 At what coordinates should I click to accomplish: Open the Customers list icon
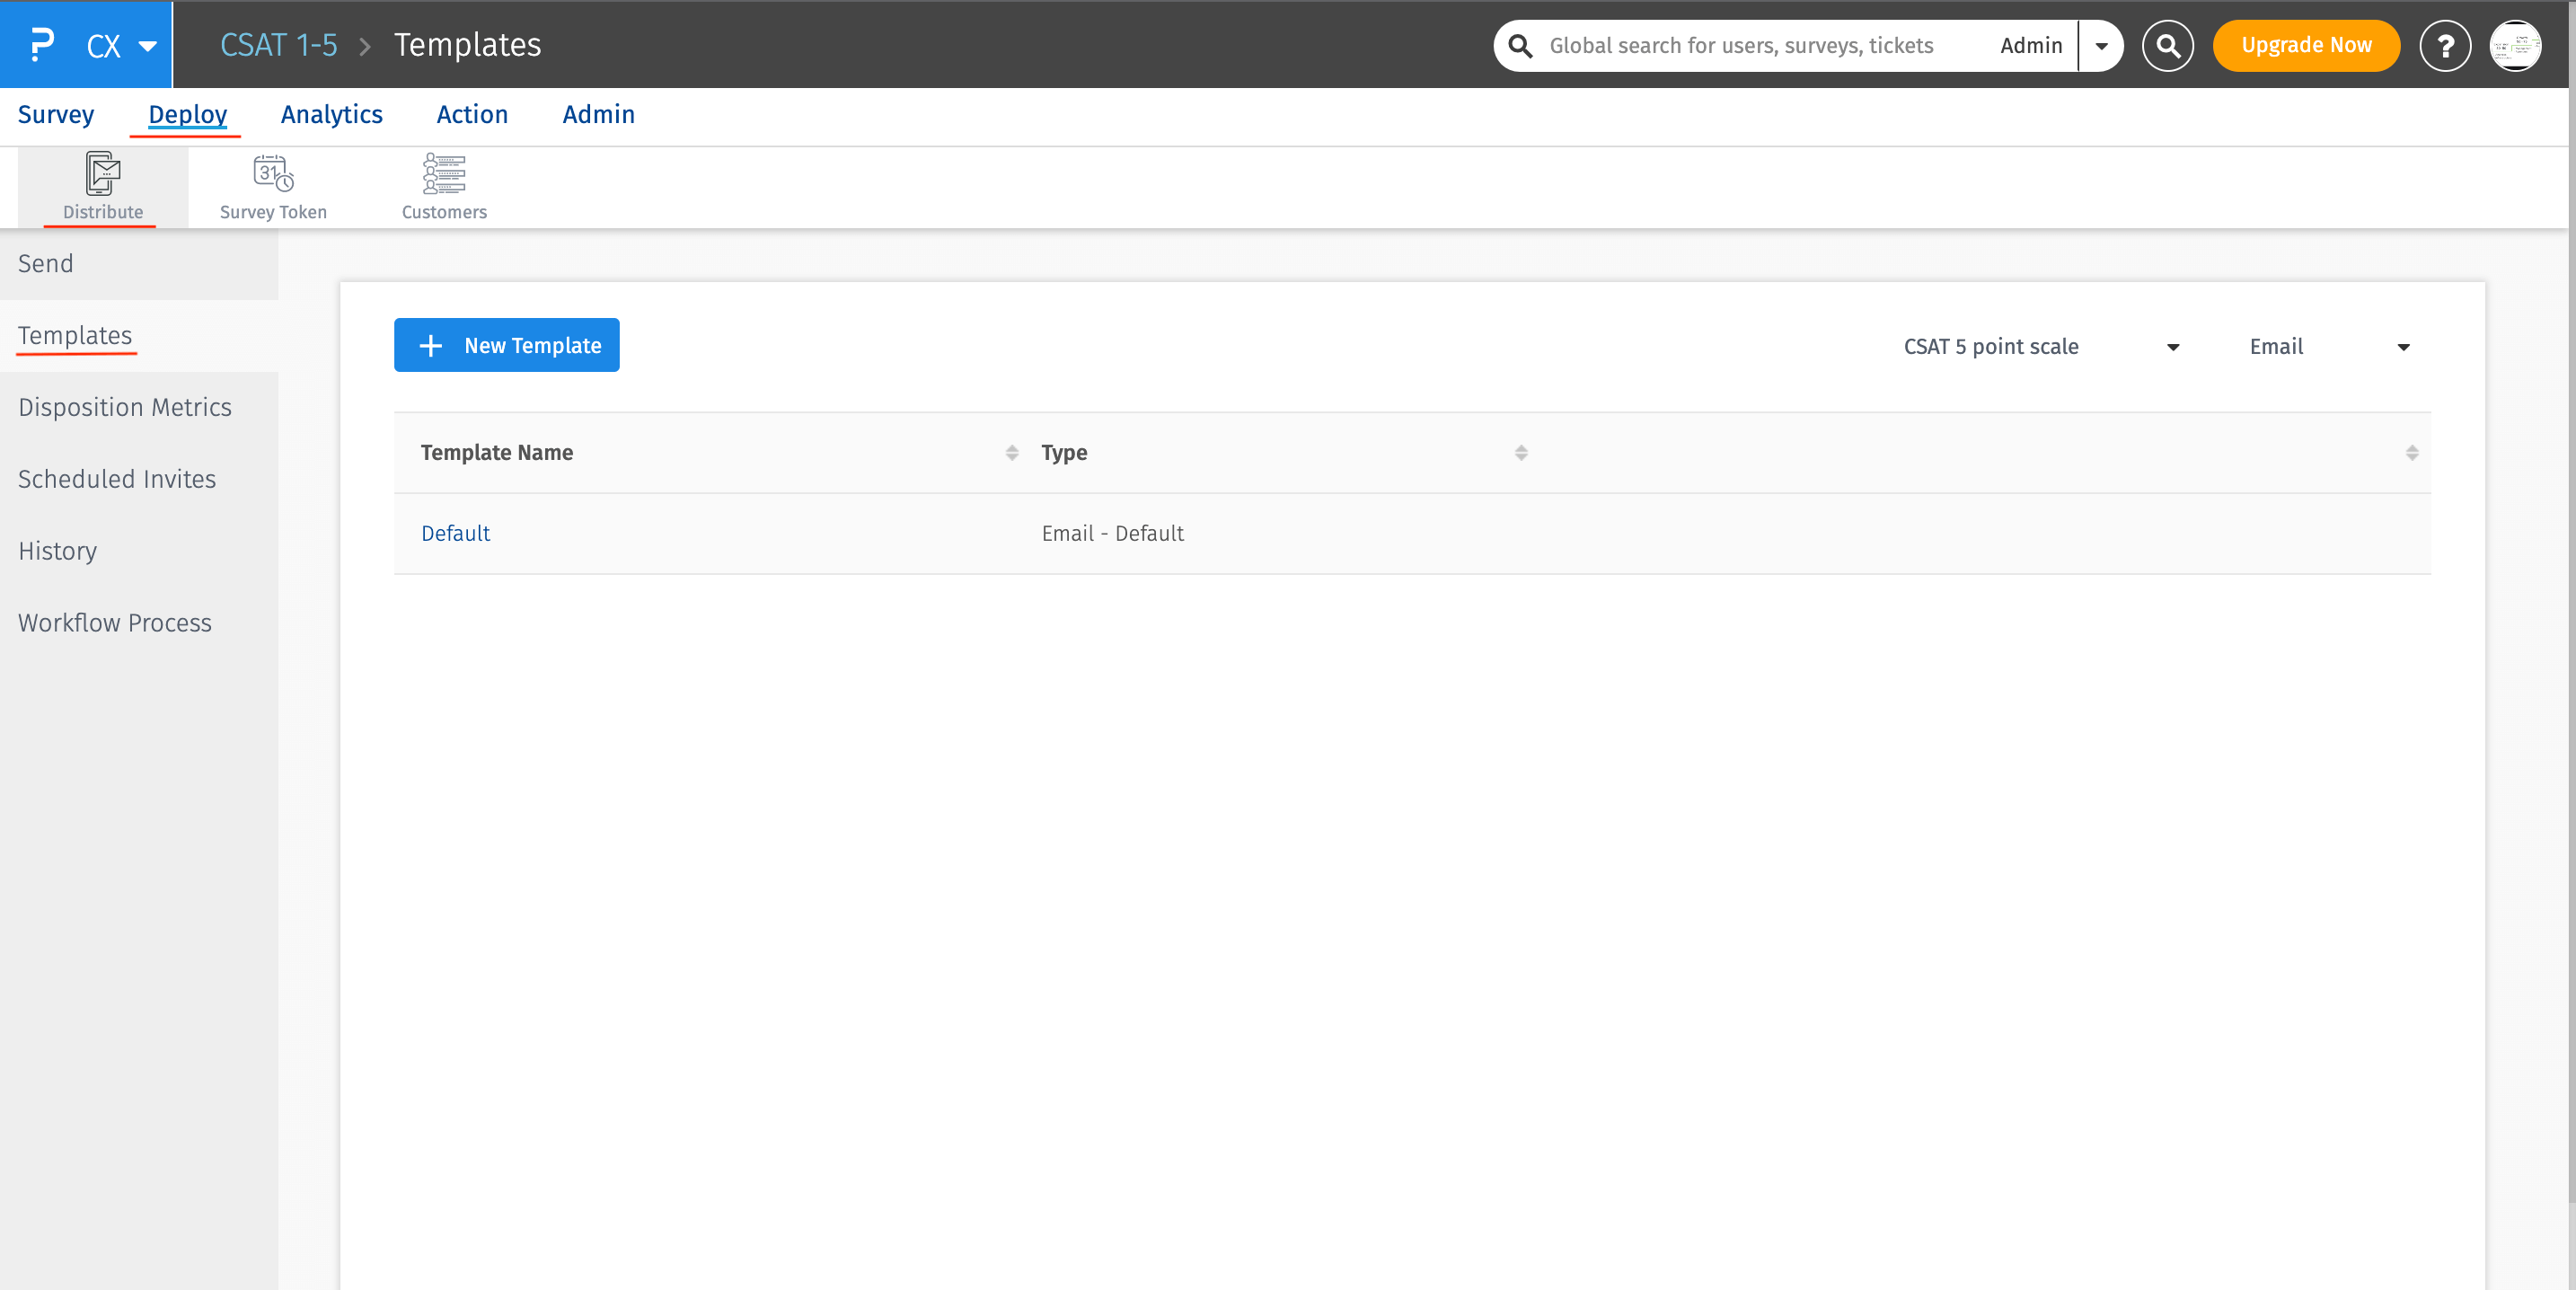[x=443, y=174]
